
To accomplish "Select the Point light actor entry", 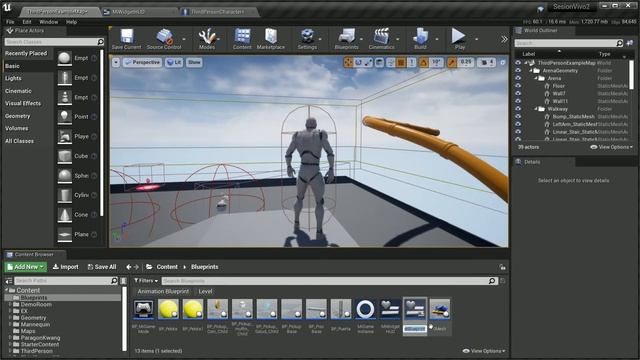I will tap(77, 117).
